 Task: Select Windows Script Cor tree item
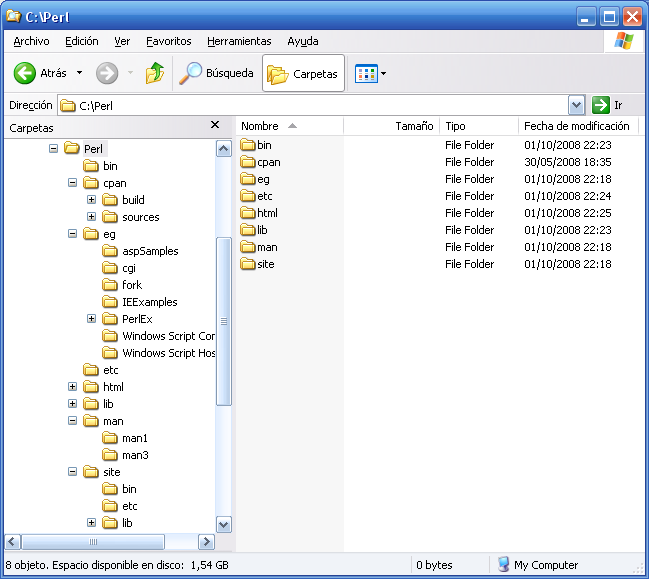[x=168, y=336]
